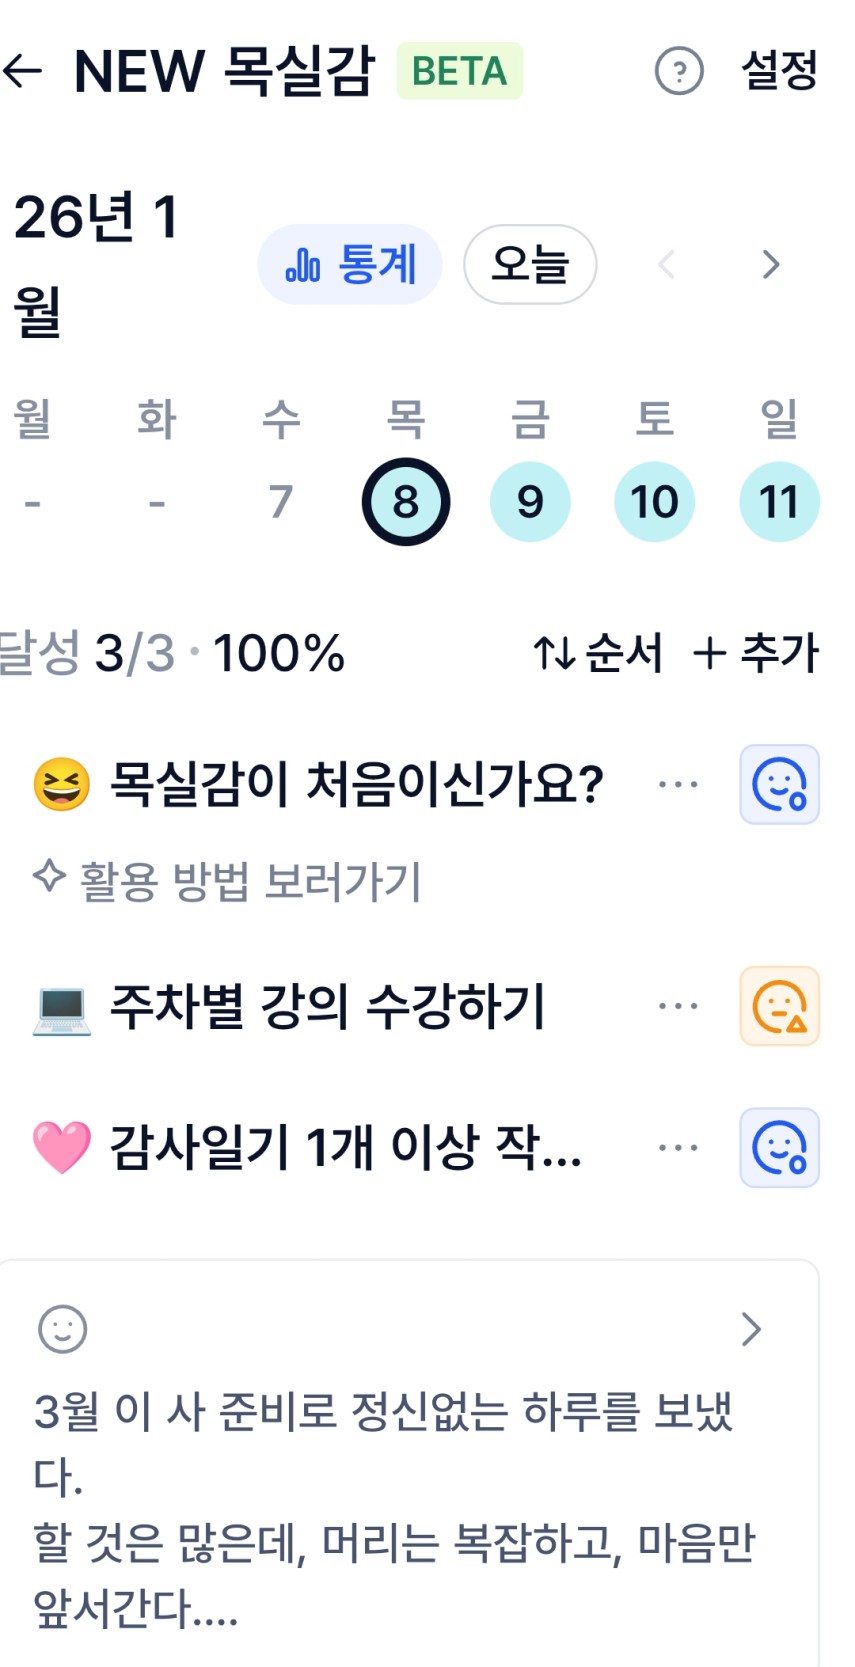Open more options for 감사일기 item
Viewport: 855px width, 1667px height.
(x=678, y=1148)
